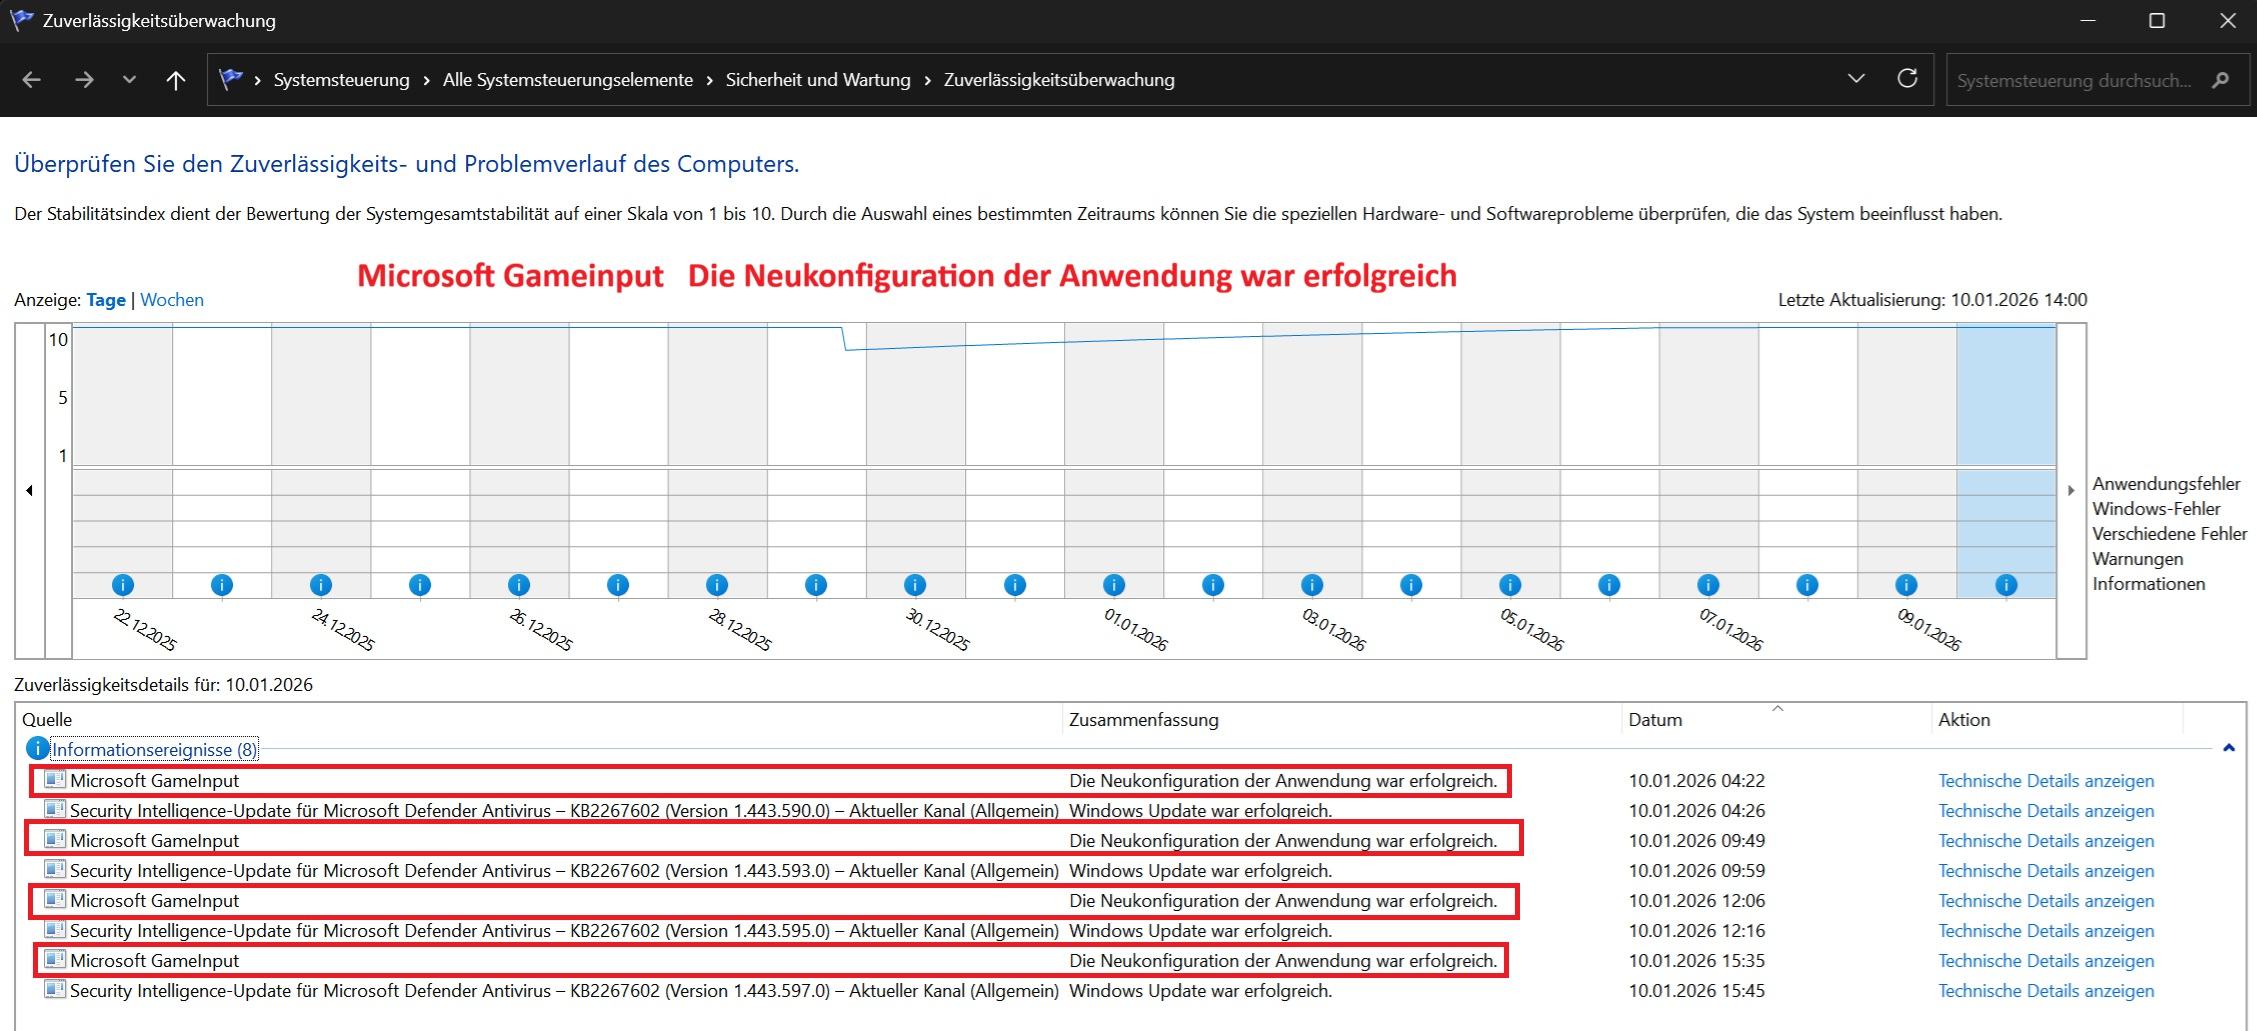The width and height of the screenshot is (2257, 1031).
Task: Select the info icon in the highlighted 10.01.2026 column
Action: (2006, 585)
